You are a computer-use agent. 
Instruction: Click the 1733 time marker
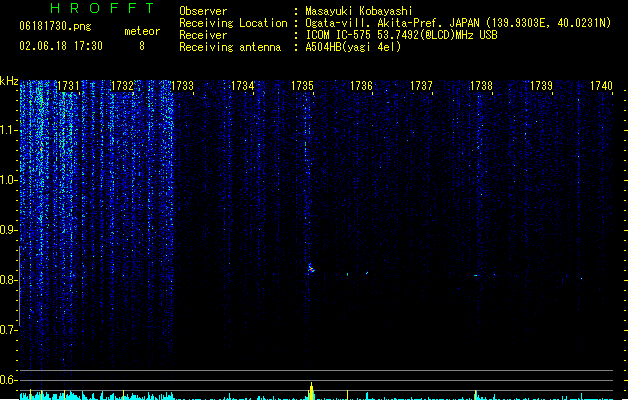[x=183, y=86]
